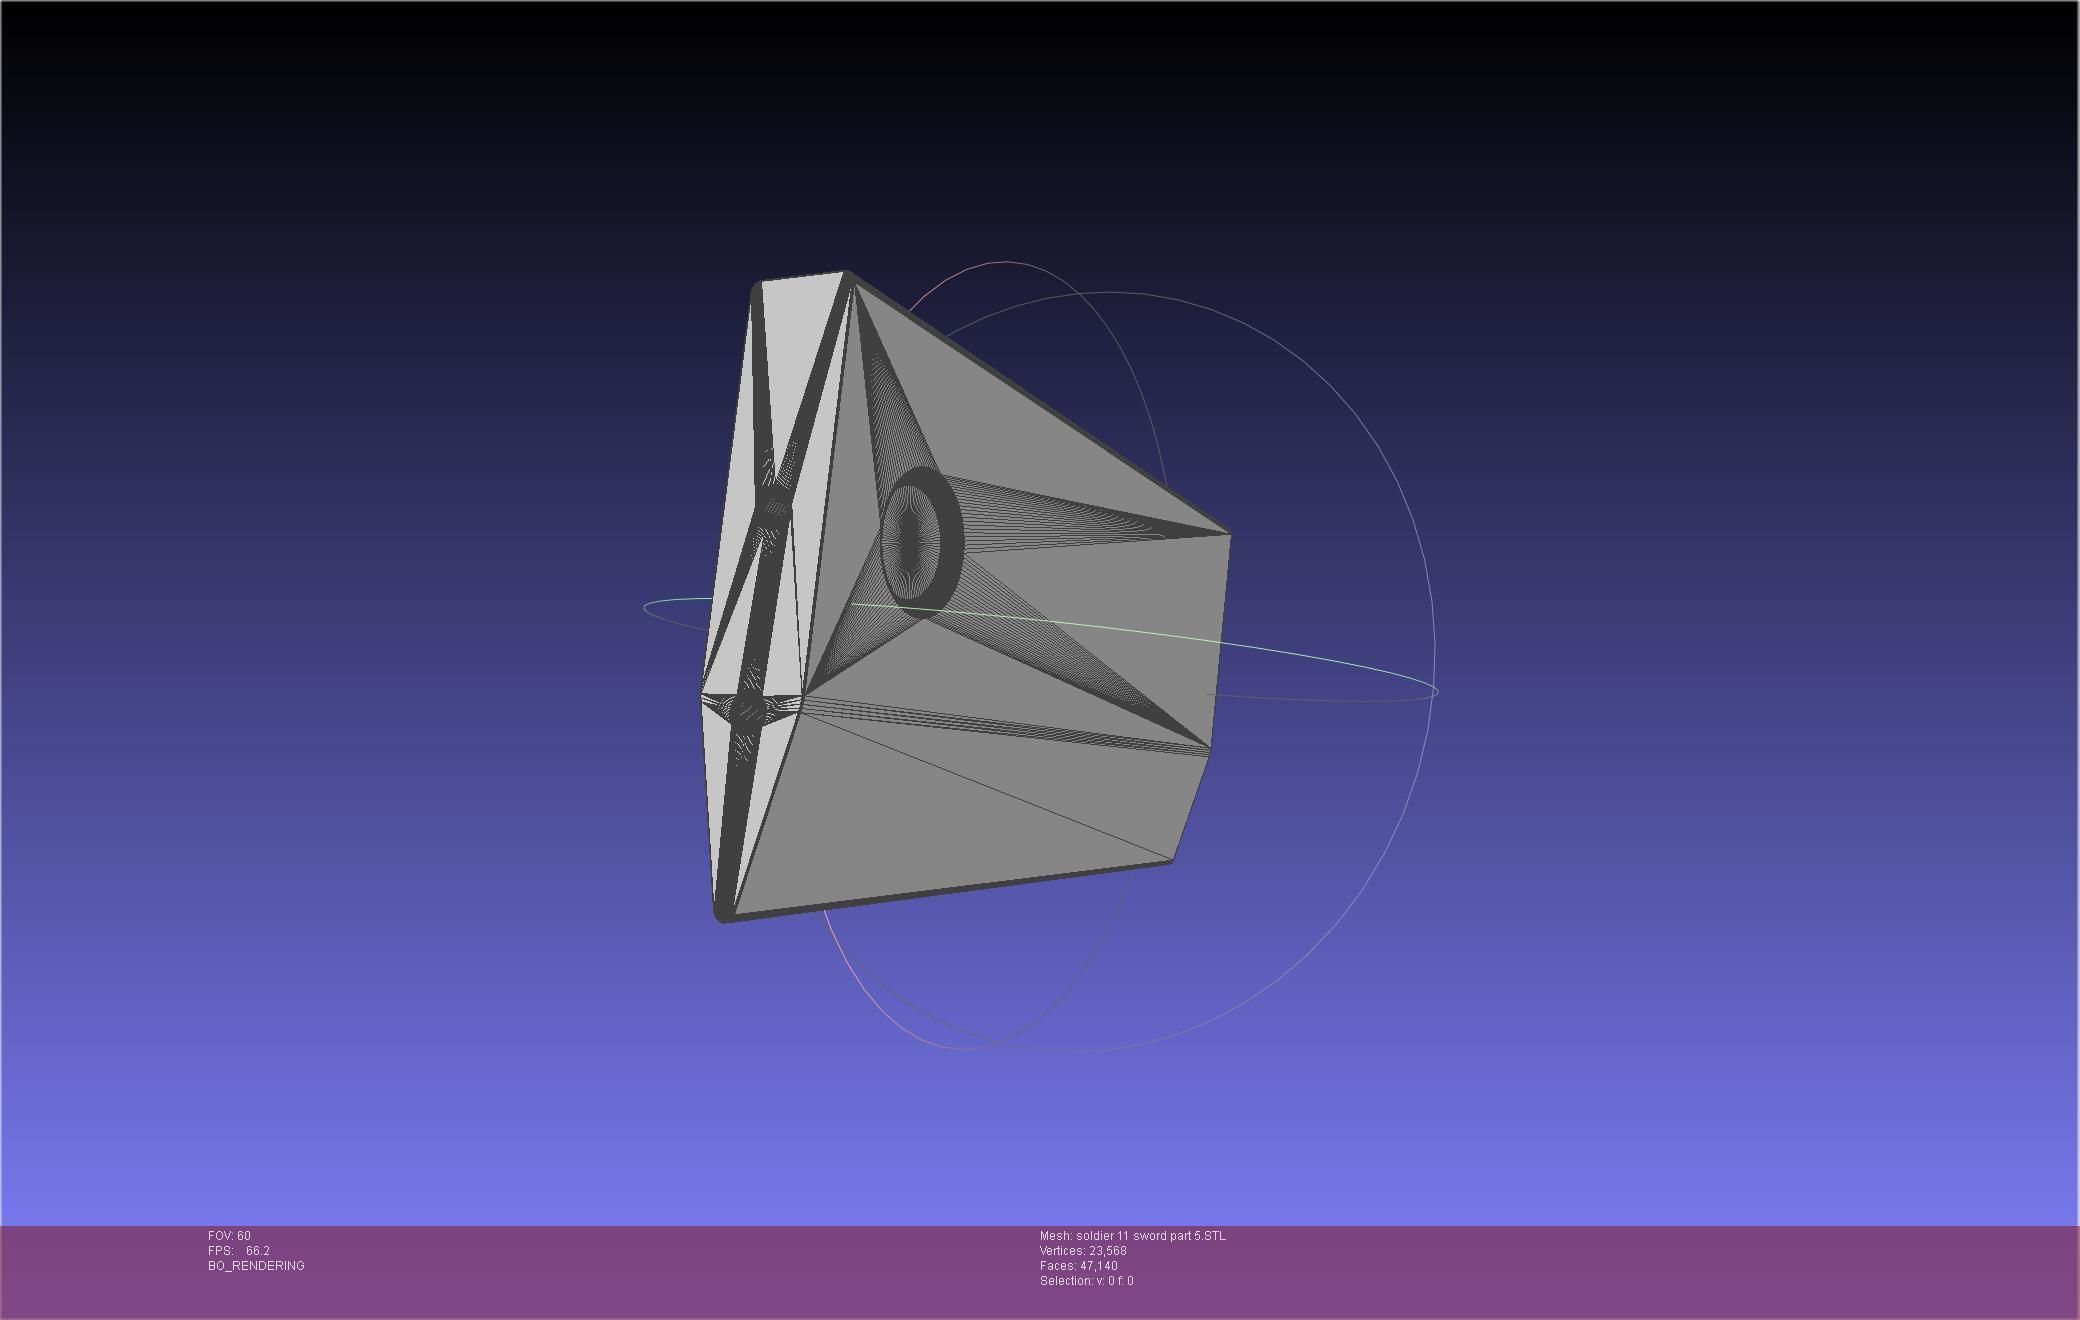
Task: Click the BO_RENDERING label
Action: (x=256, y=1266)
